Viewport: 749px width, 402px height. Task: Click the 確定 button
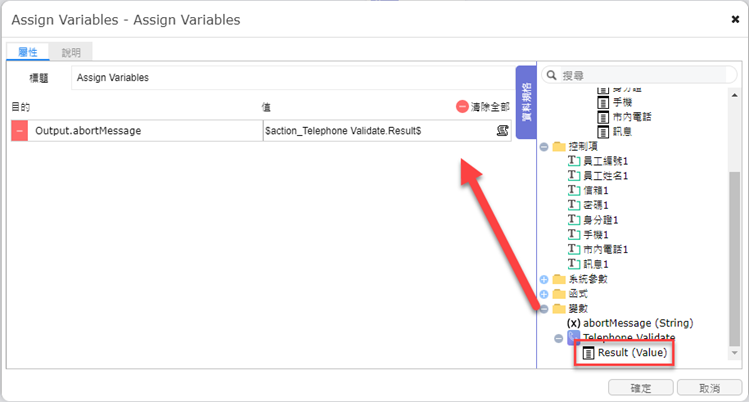641,388
